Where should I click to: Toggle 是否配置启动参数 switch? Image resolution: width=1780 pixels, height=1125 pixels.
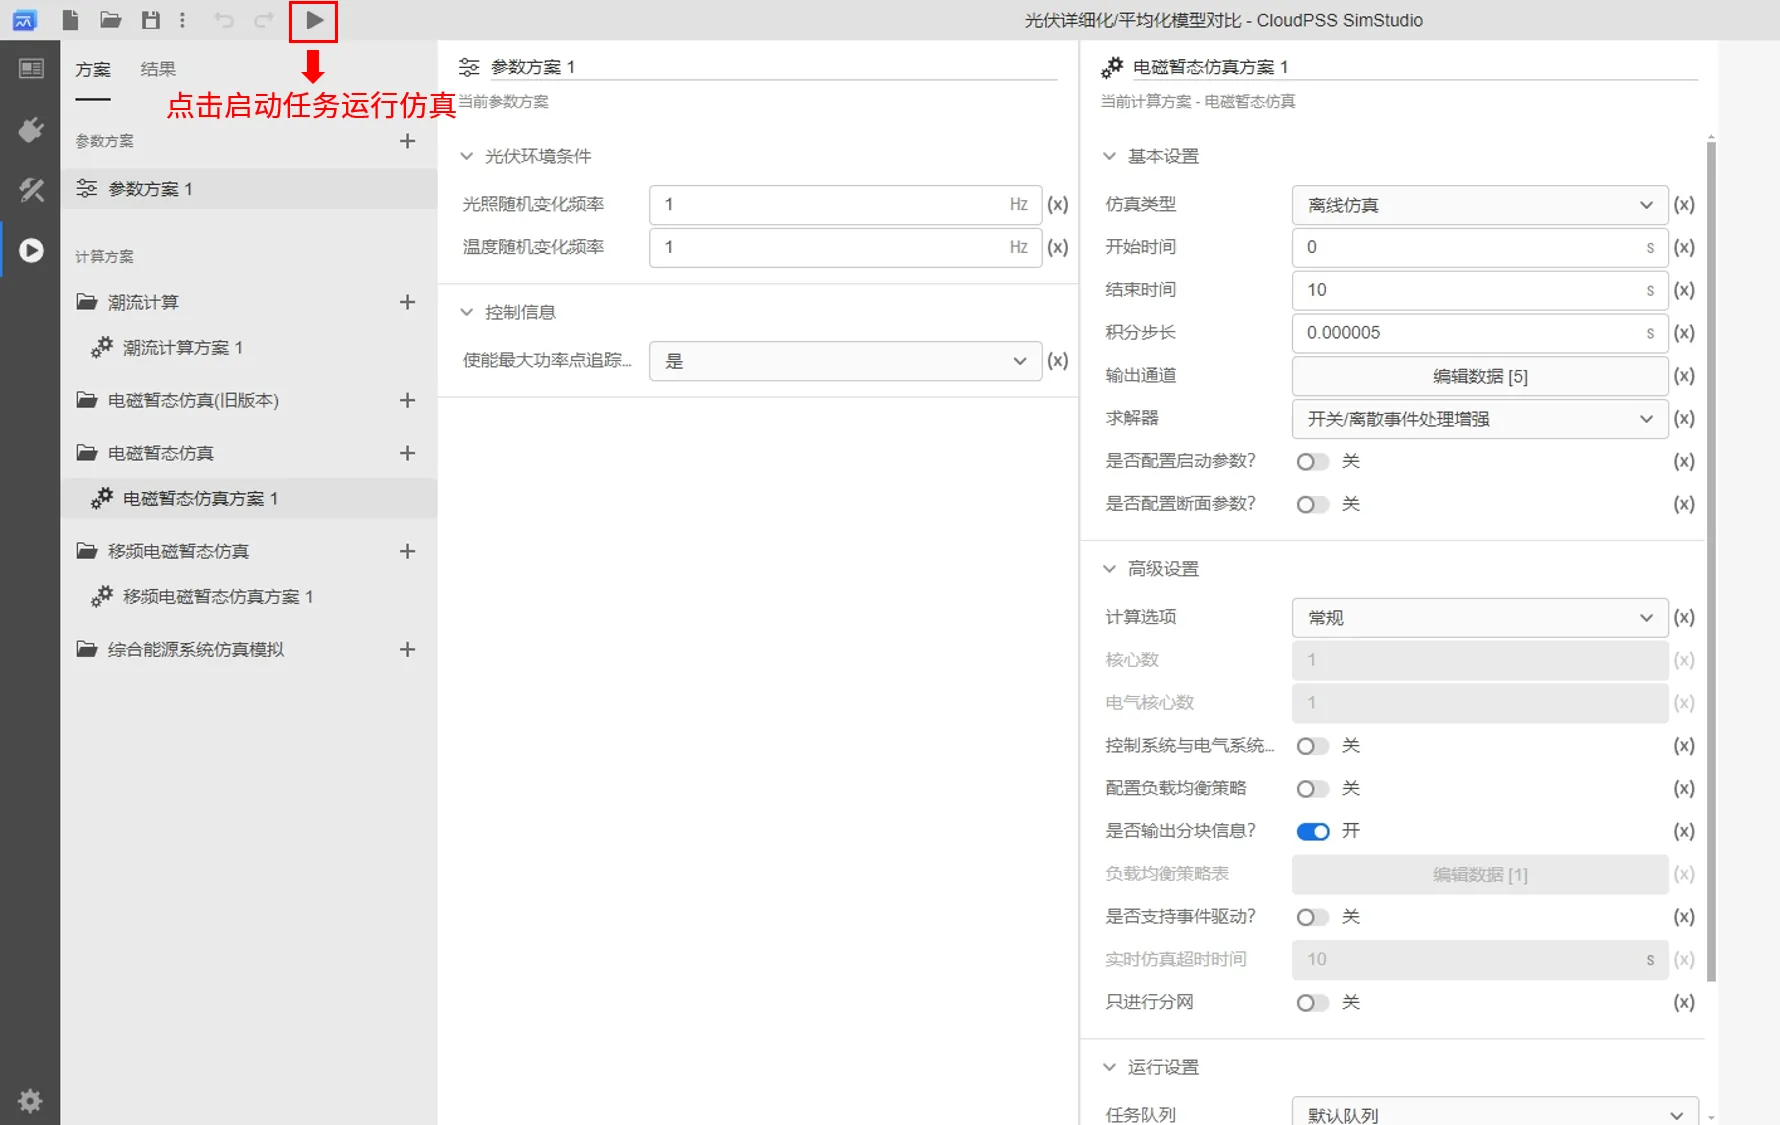(x=1312, y=461)
